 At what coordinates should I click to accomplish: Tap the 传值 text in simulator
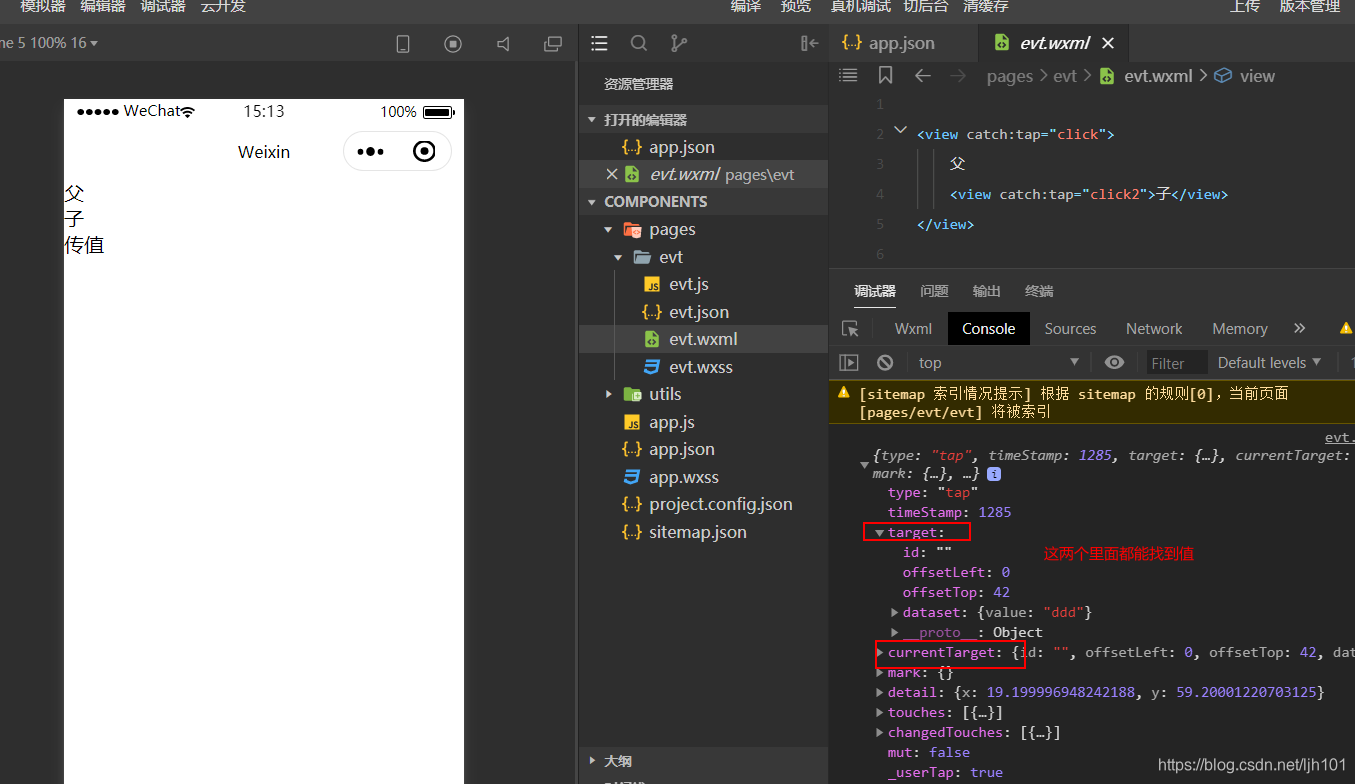point(84,245)
